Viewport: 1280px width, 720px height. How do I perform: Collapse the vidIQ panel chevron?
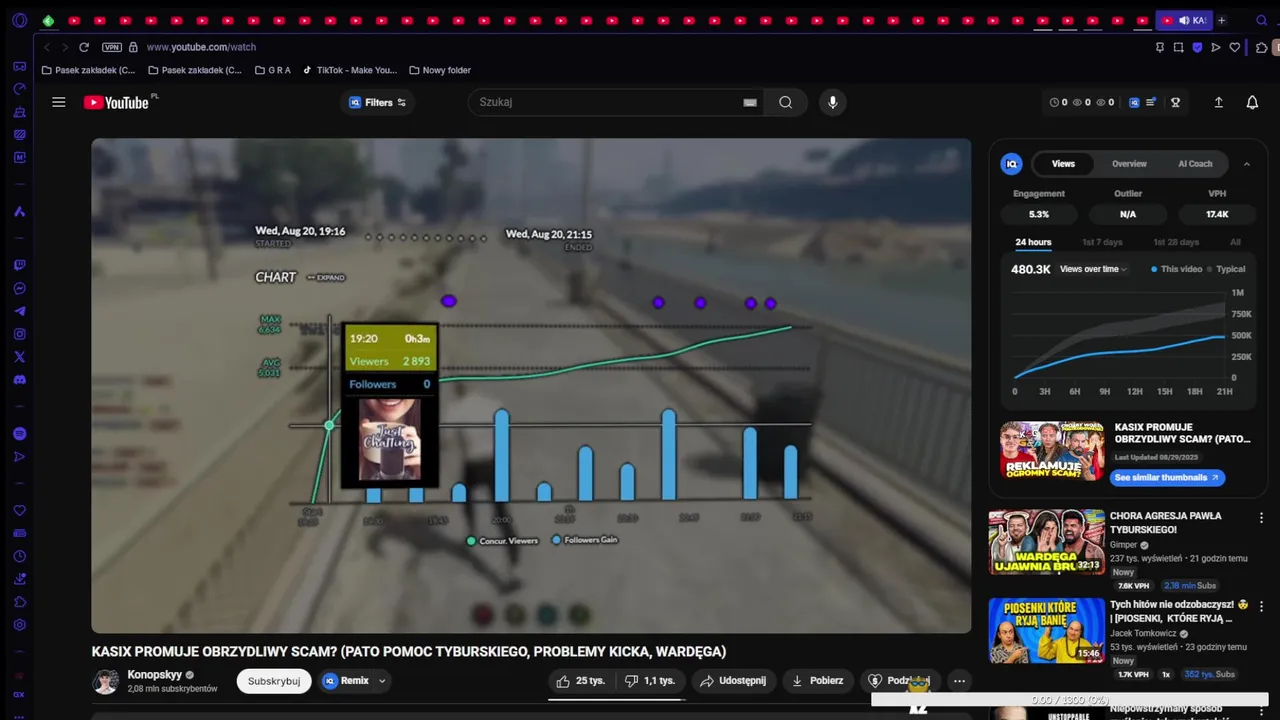[1246, 164]
